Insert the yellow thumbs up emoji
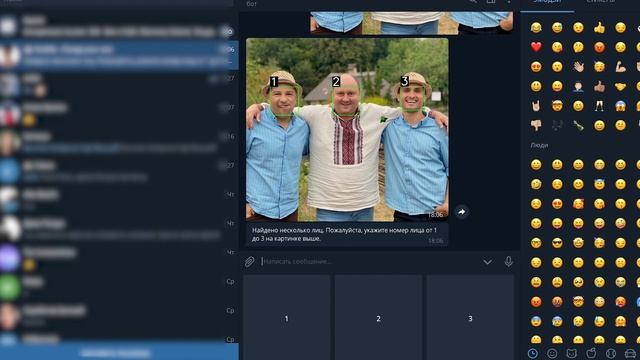 click(x=599, y=27)
